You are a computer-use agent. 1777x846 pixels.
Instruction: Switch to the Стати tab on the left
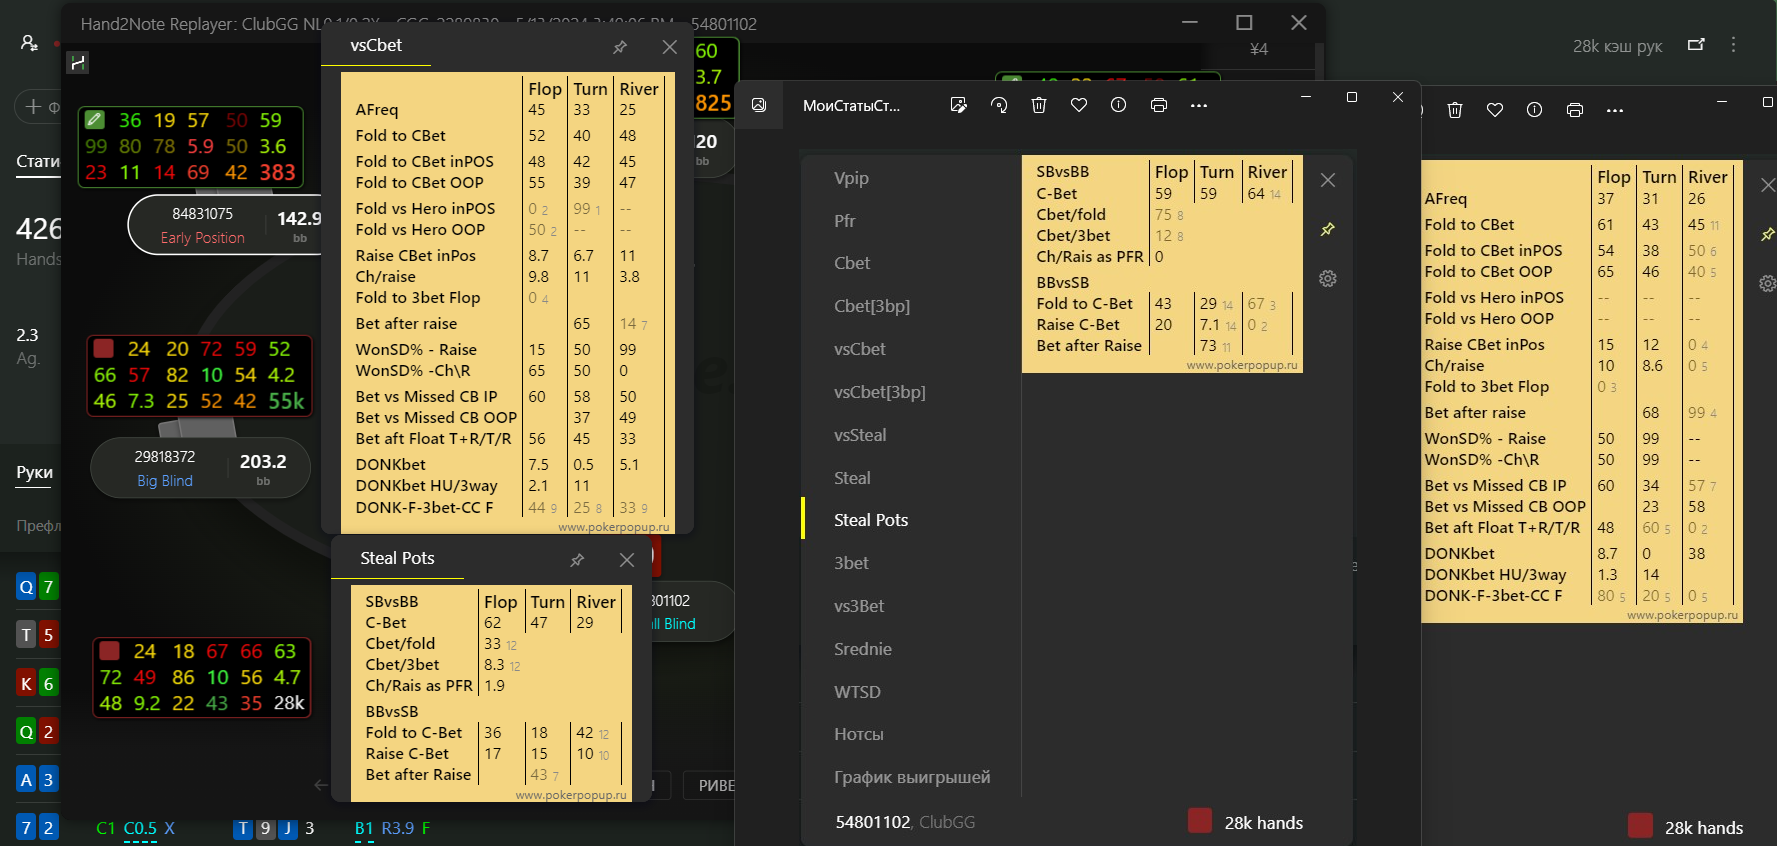pos(37,162)
